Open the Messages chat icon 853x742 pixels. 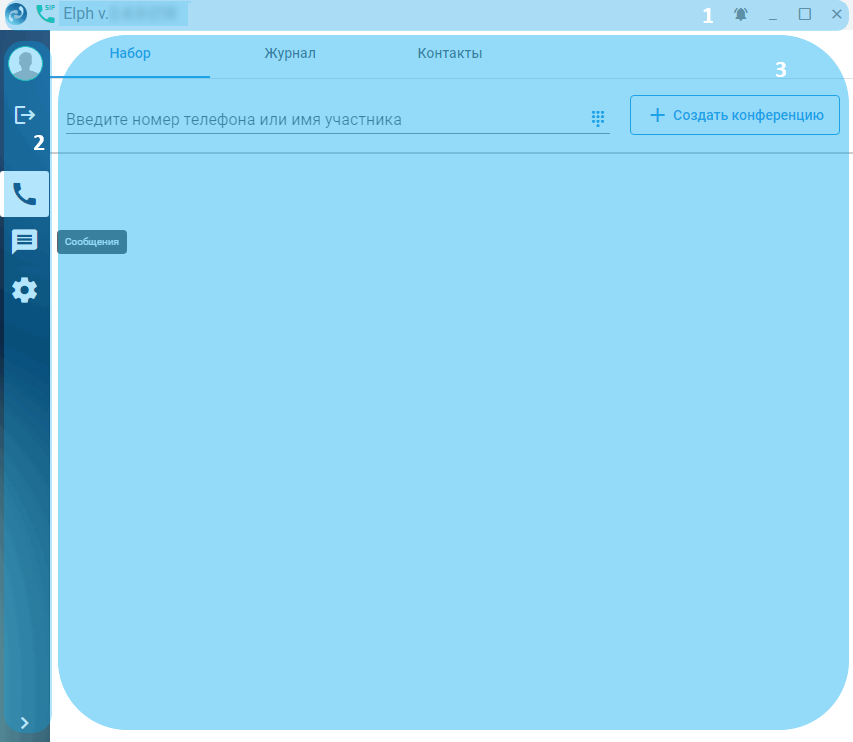[24, 242]
